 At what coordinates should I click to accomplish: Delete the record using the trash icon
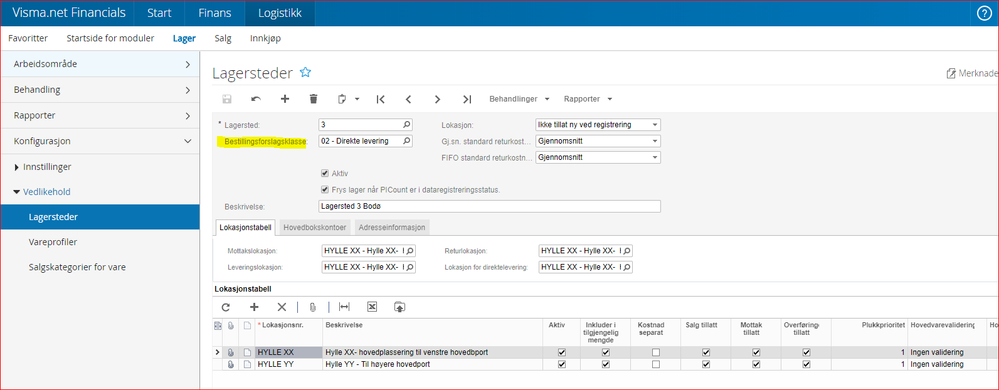click(x=313, y=99)
